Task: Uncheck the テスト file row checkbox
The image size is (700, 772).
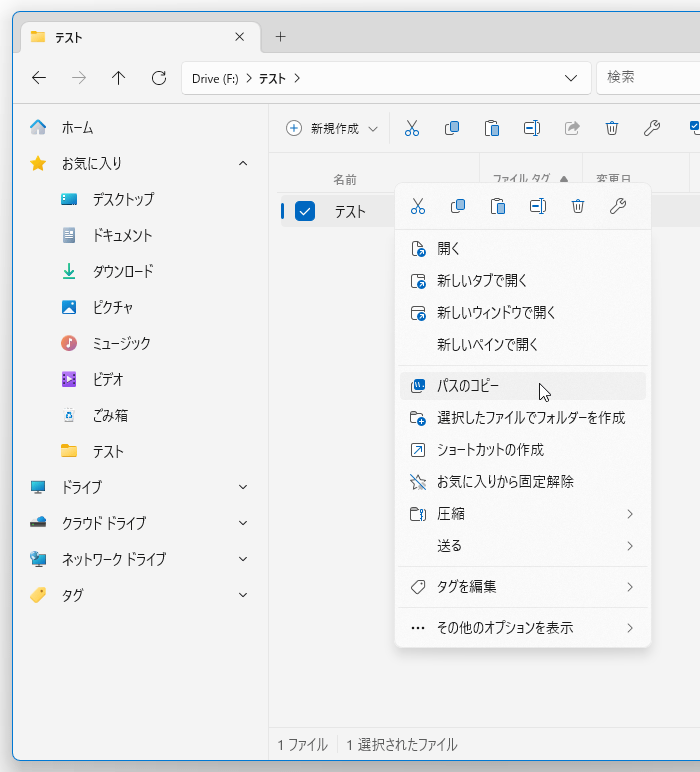Action: [305, 211]
